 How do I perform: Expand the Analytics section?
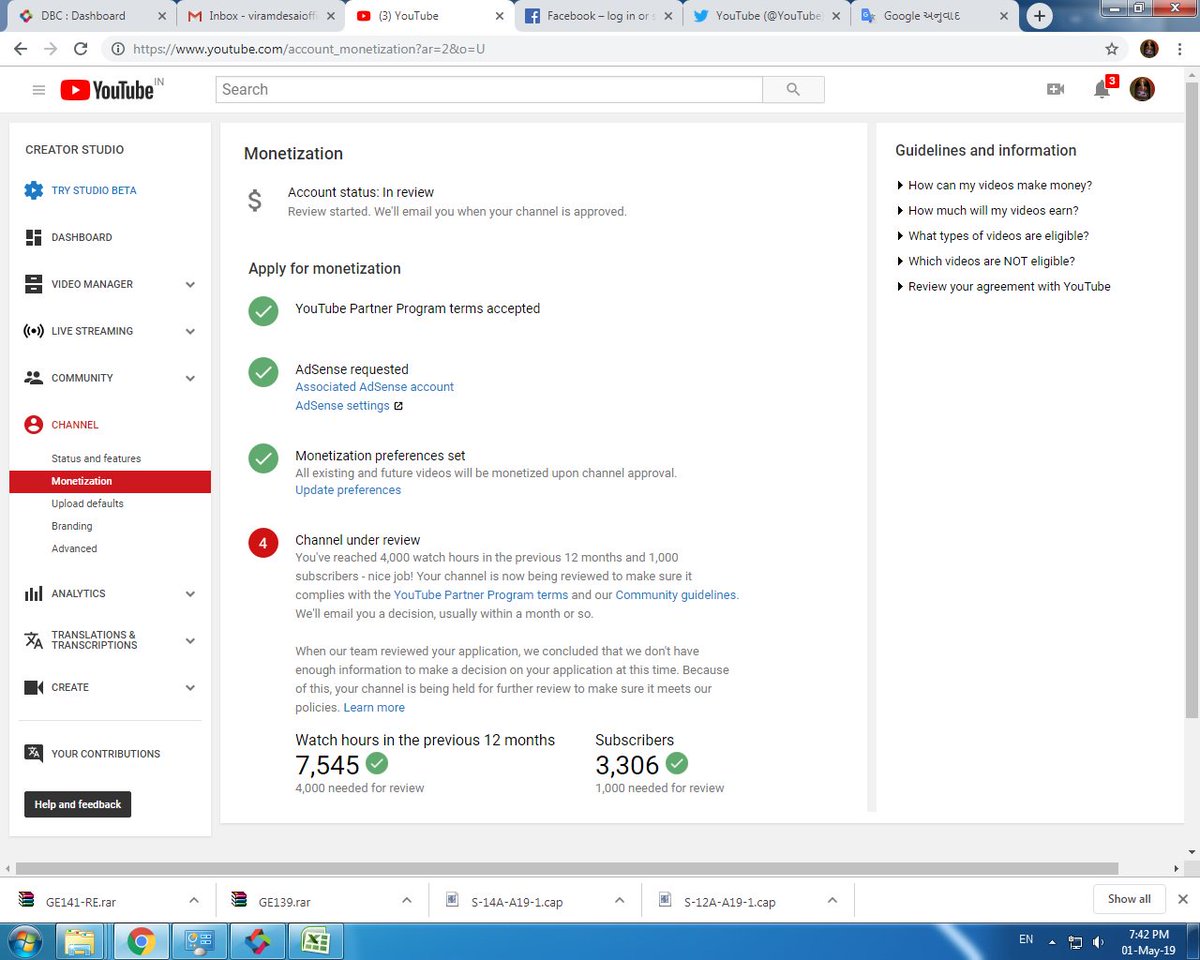pyautogui.click(x=190, y=594)
